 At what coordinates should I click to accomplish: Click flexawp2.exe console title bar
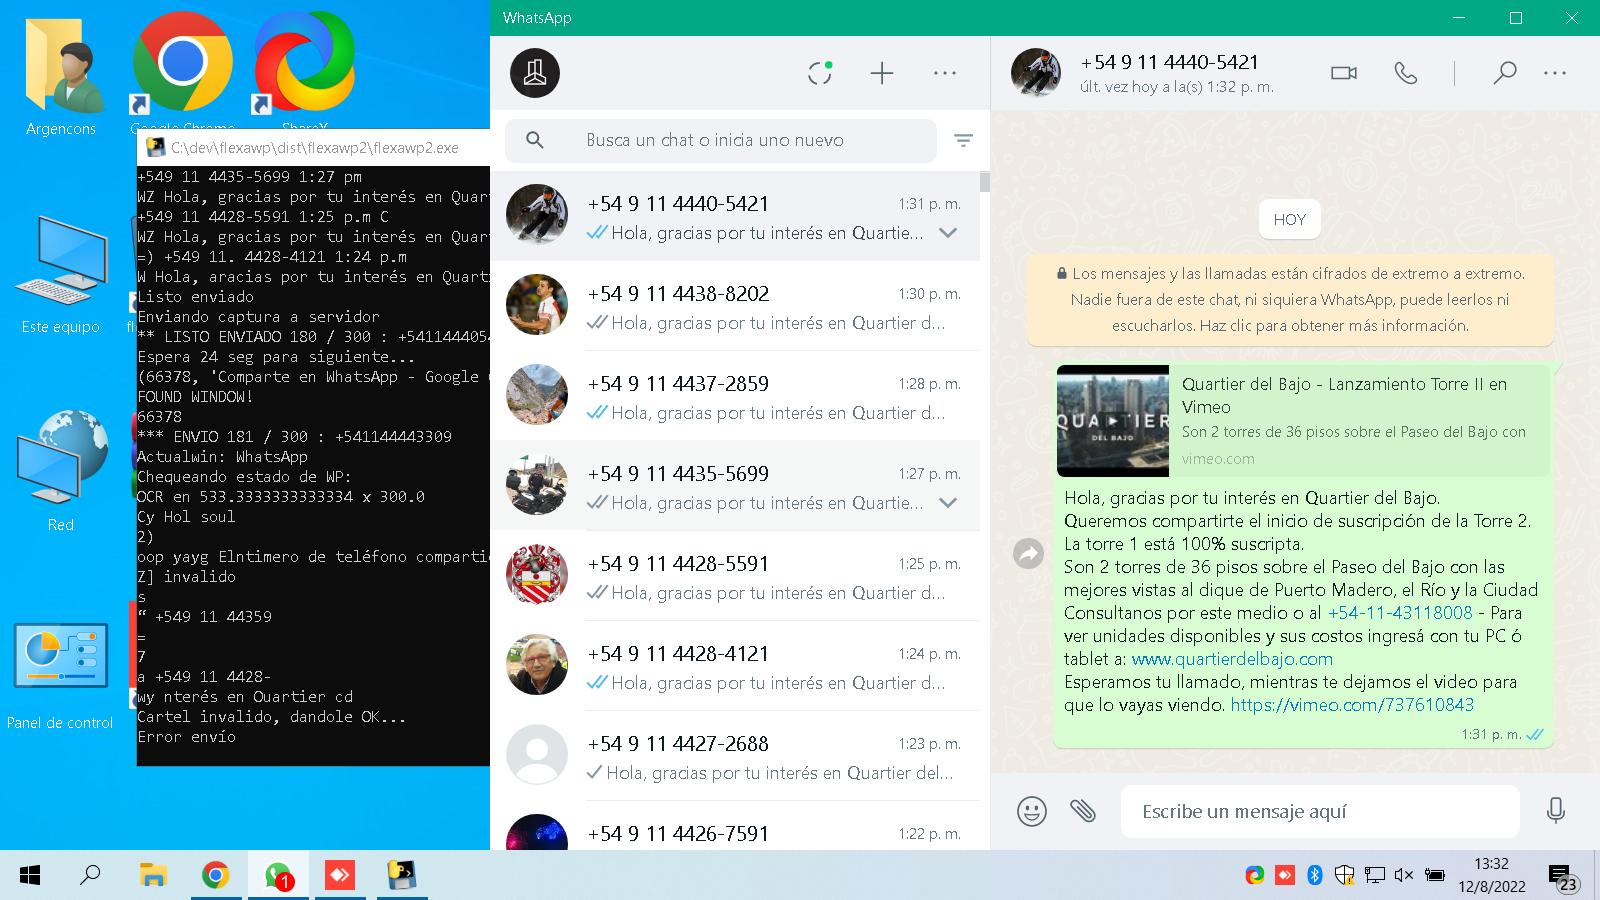tap(314, 147)
